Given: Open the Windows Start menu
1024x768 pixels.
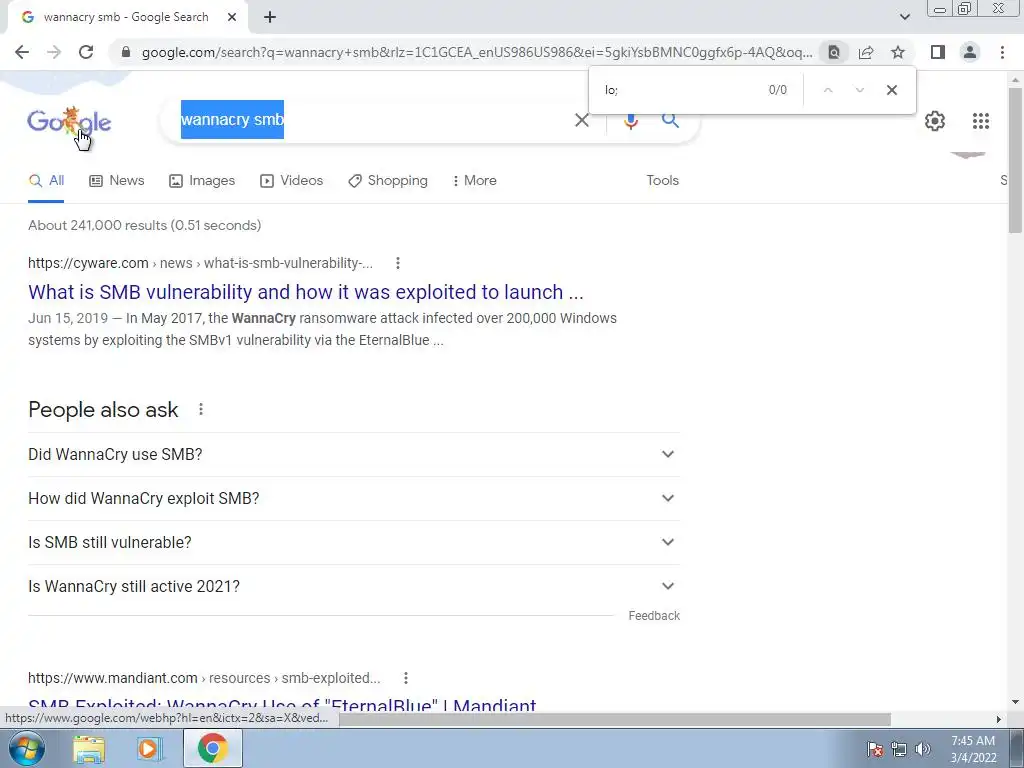Looking at the screenshot, I should coord(26,748).
